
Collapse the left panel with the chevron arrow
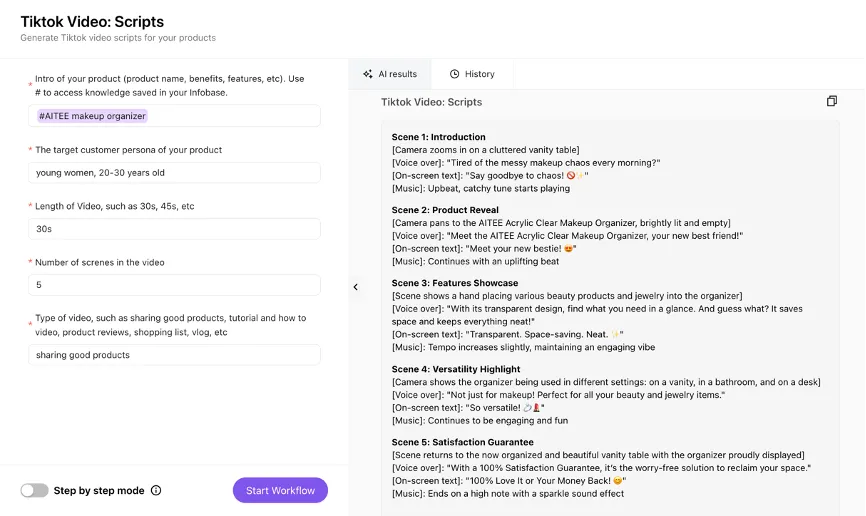coord(355,287)
